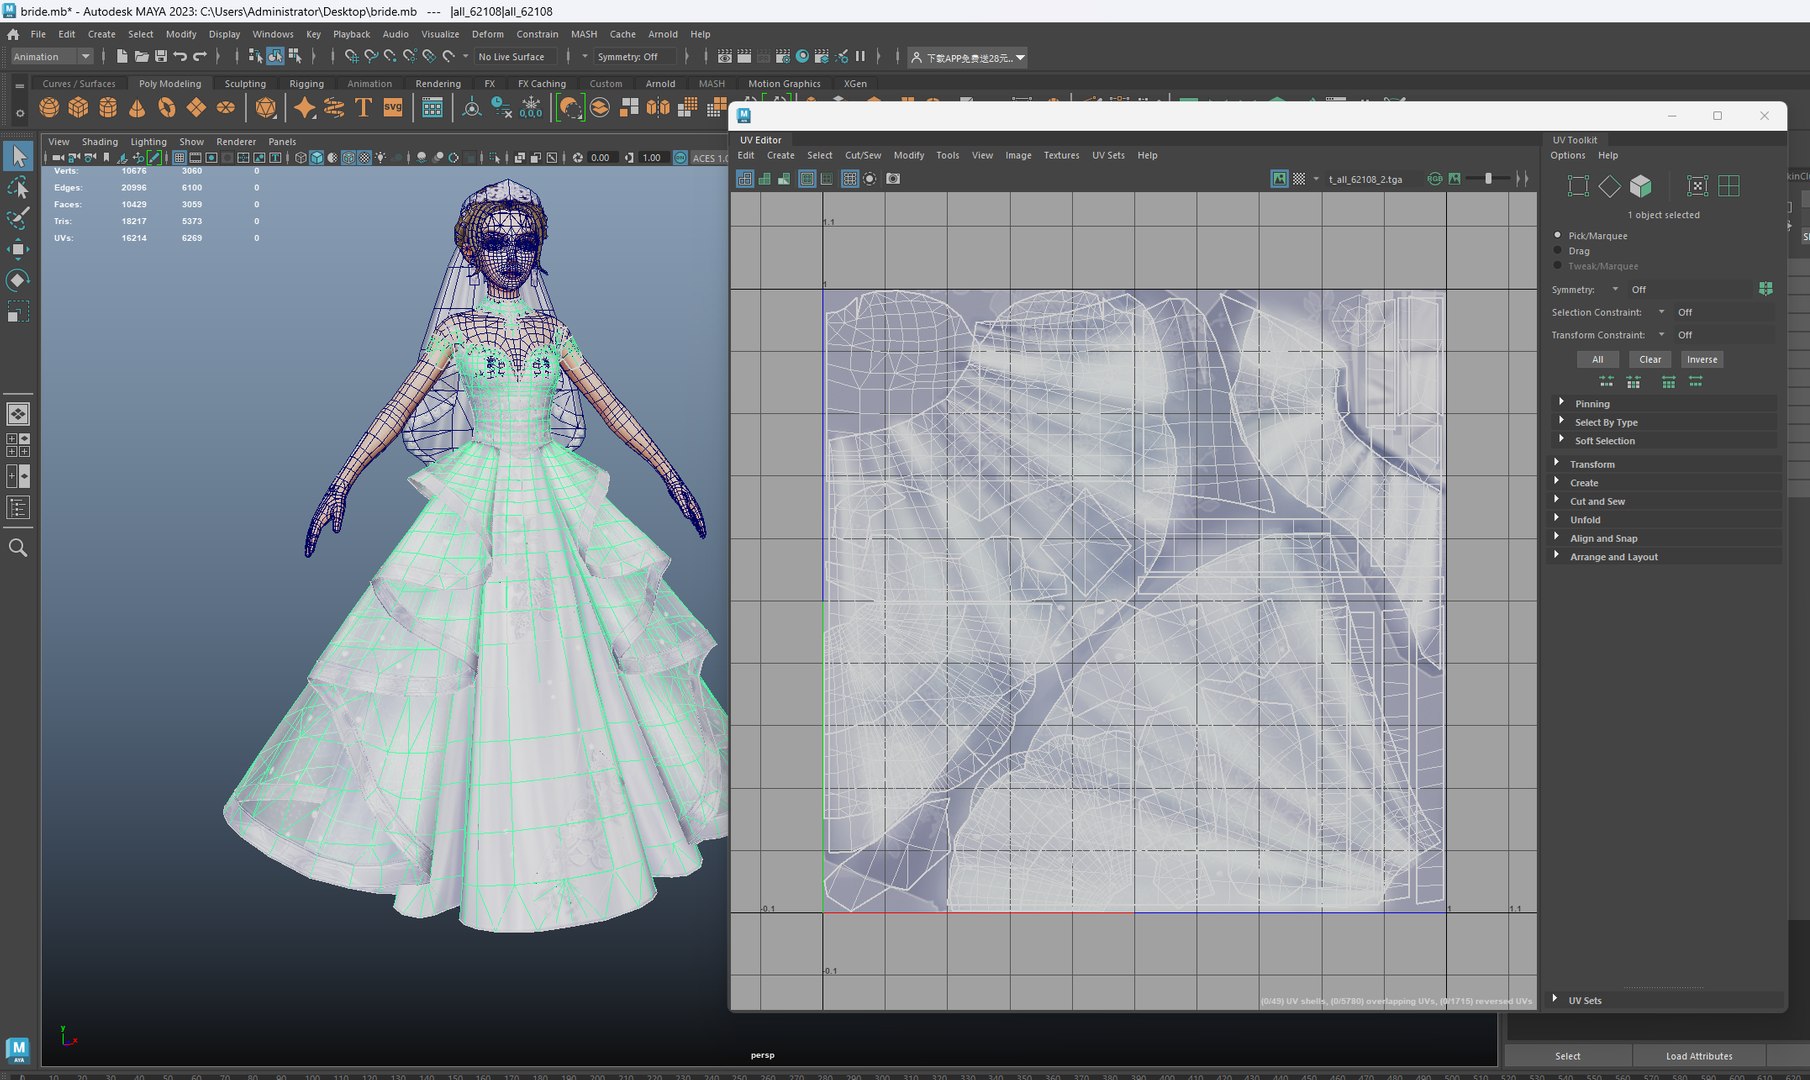Open the Selection Constraint dropdown

click(1662, 312)
